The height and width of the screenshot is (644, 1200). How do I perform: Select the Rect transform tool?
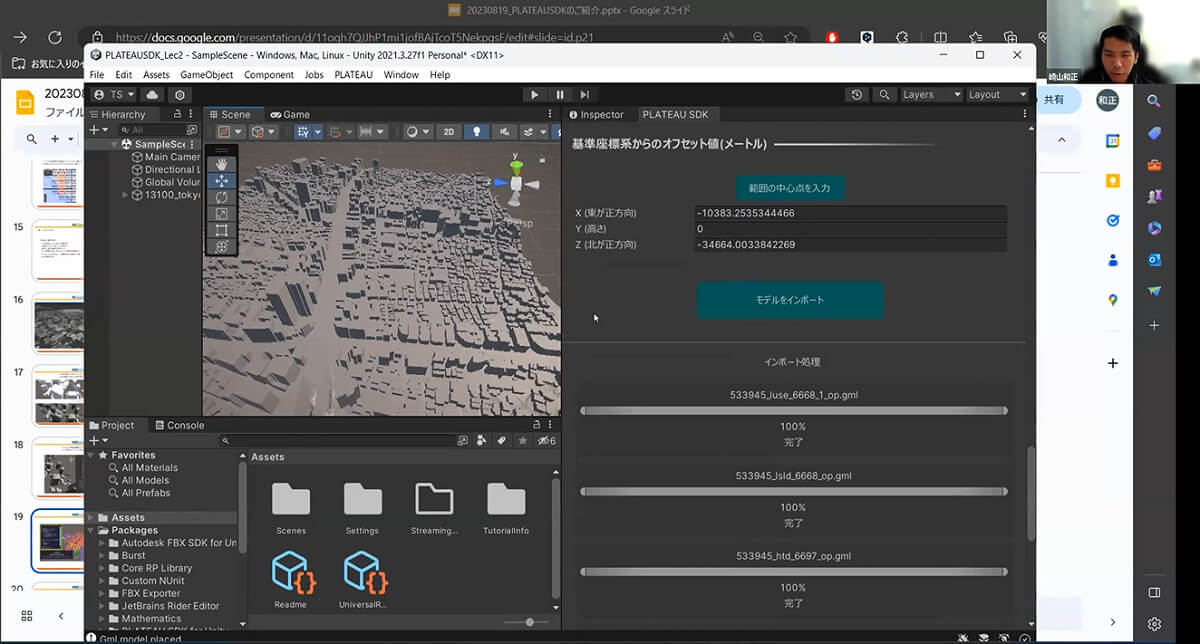click(x=221, y=230)
